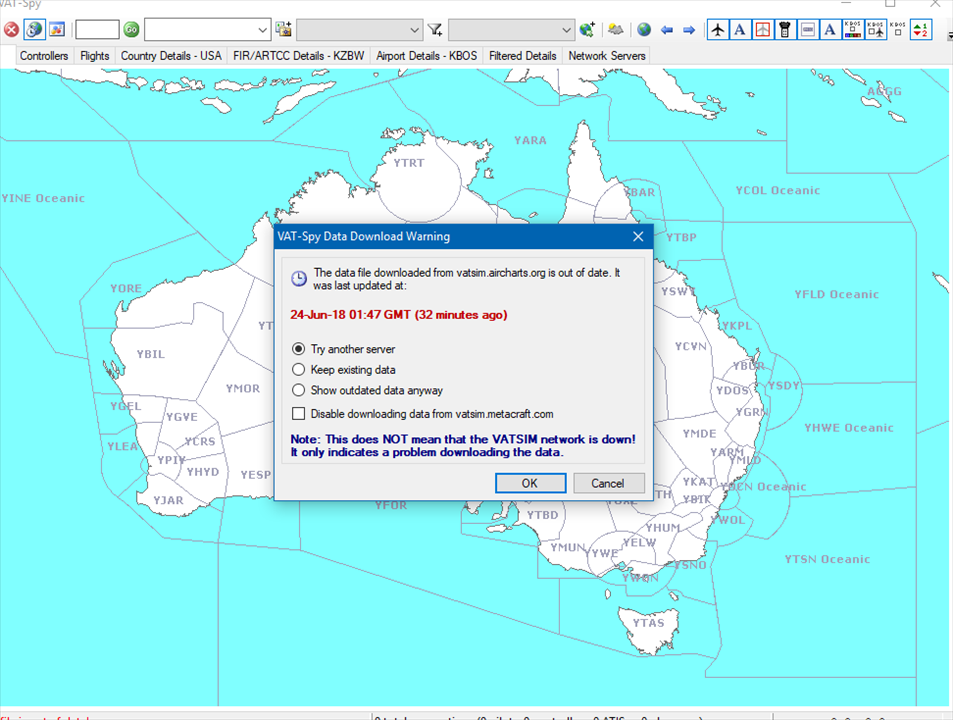Viewport: 953px width, 720px height.
Task: Select the Keep existing data option
Action: coord(344,370)
